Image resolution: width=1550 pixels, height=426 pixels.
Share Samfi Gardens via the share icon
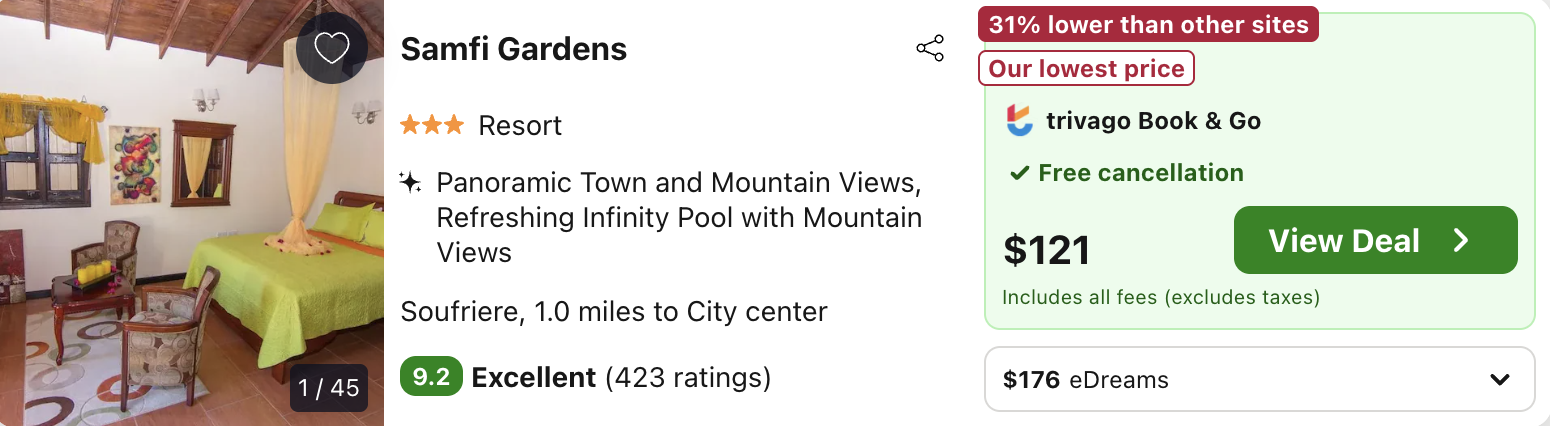pyautogui.click(x=930, y=48)
